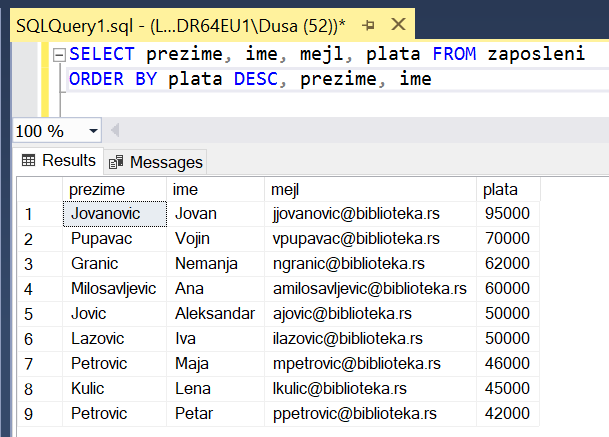The width and height of the screenshot is (609, 437).
Task: Click the mejl column header
Action: [286, 189]
